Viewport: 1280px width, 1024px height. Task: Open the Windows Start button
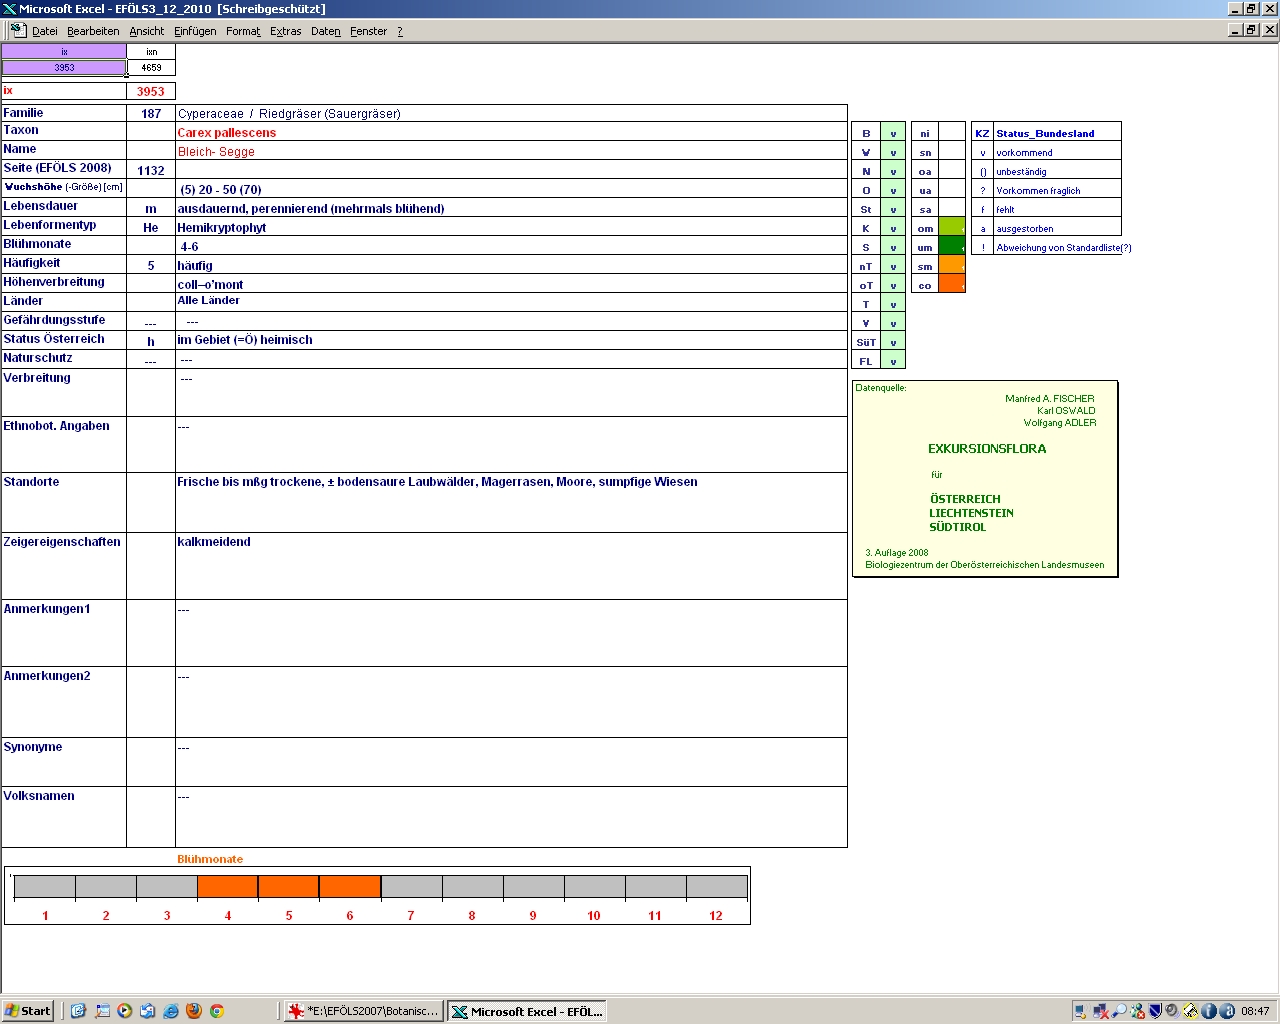click(28, 1011)
